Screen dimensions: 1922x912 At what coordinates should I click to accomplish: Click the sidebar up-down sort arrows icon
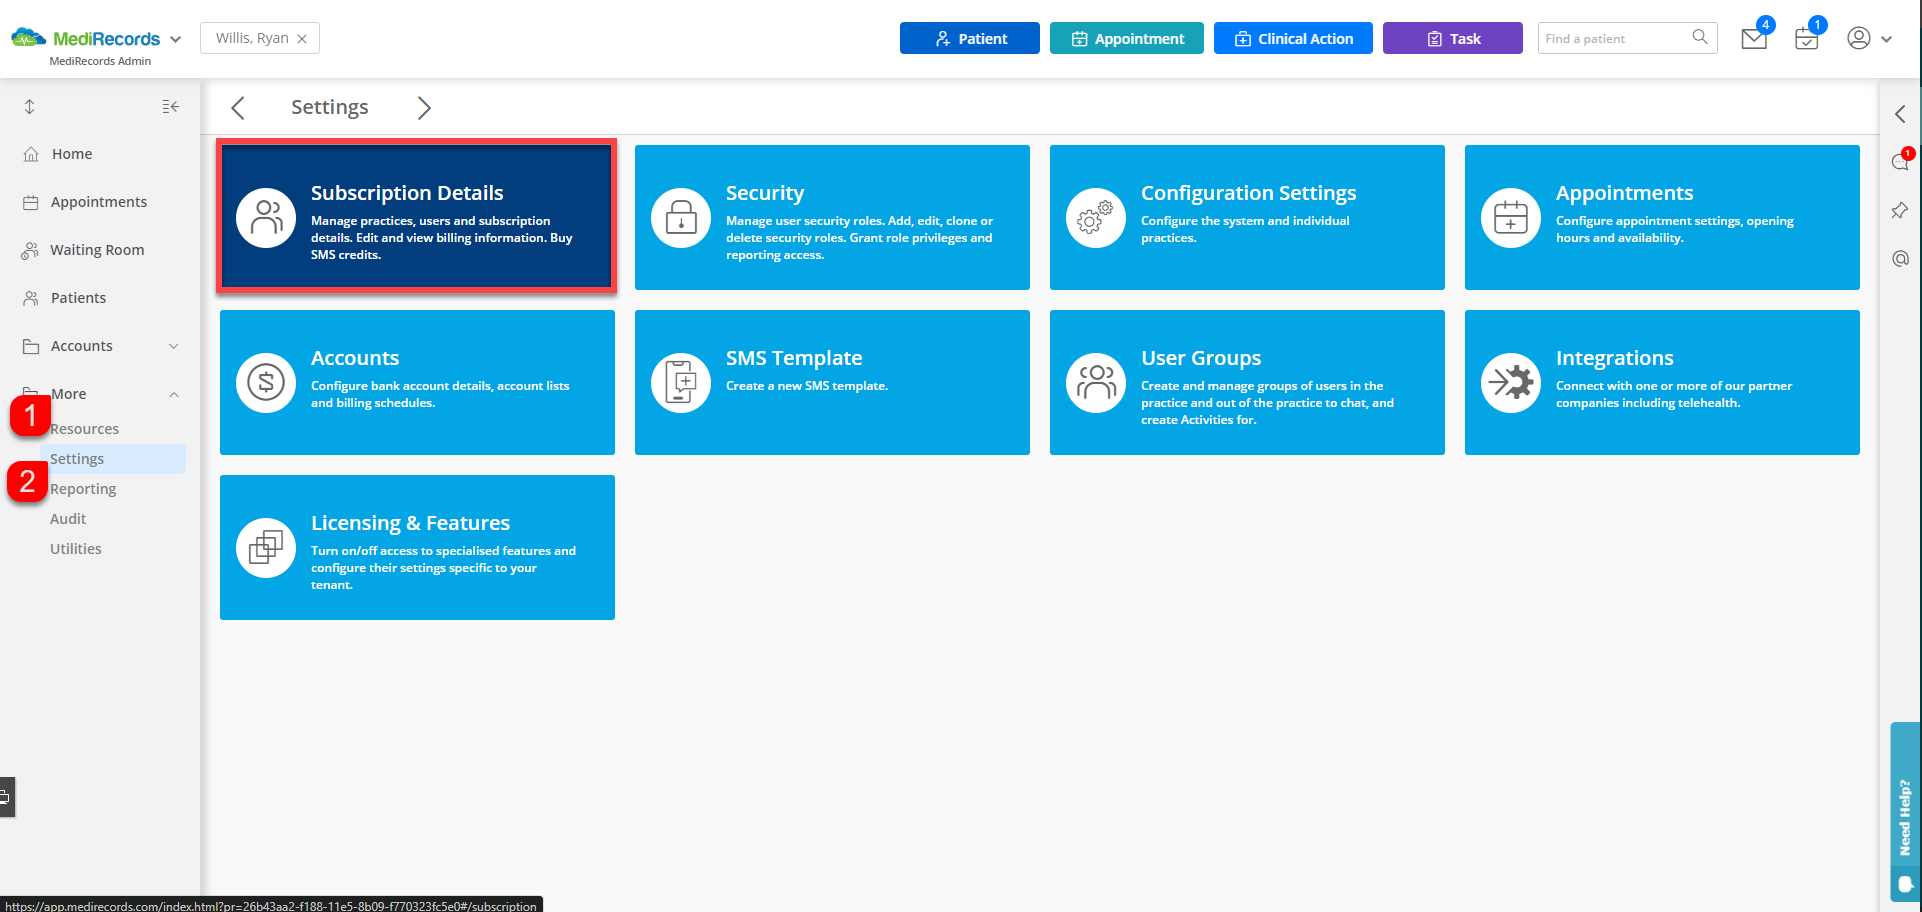(30, 106)
